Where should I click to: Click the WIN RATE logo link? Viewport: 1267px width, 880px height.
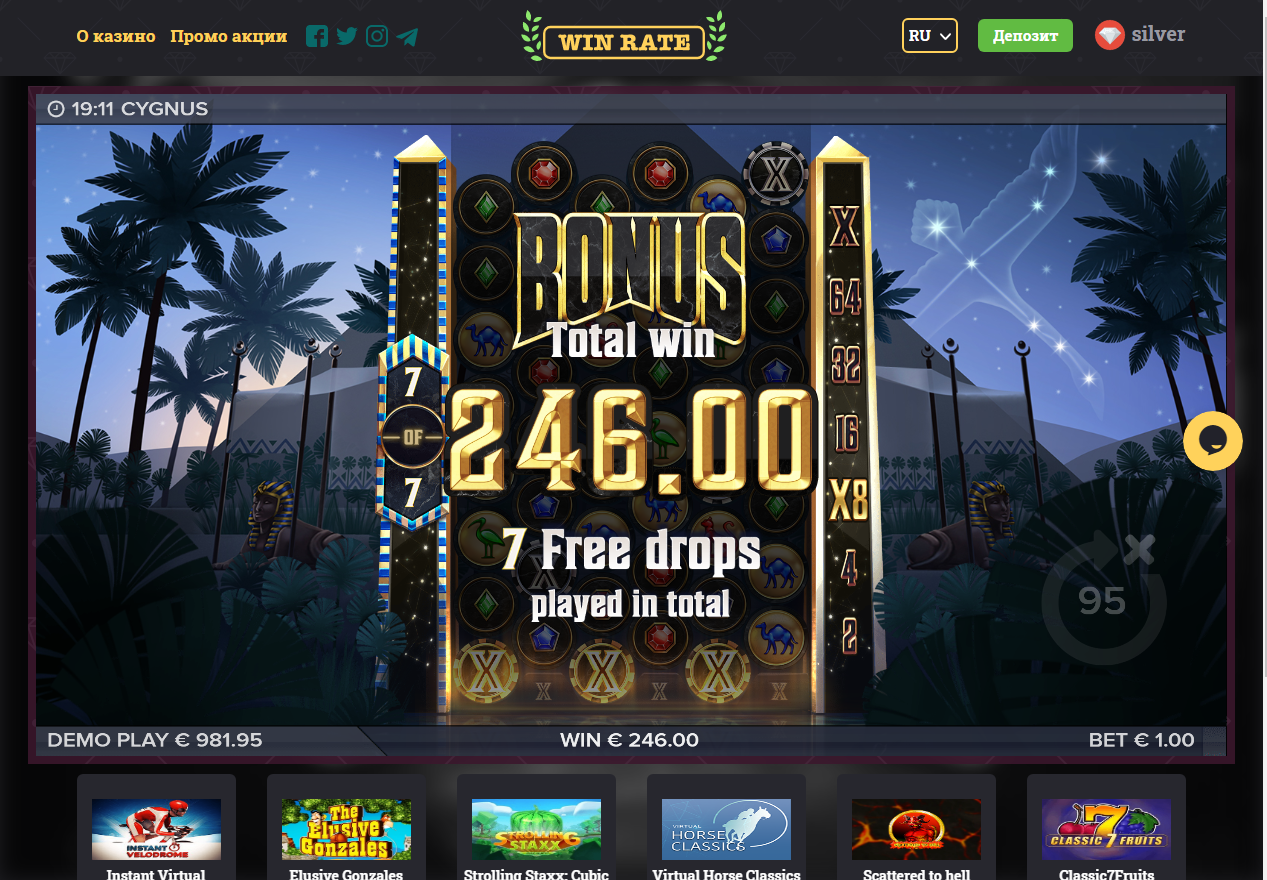624,37
